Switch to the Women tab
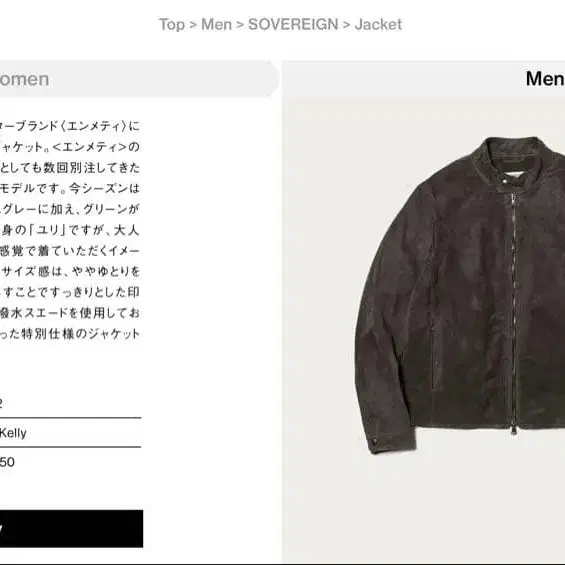 click(x=139, y=79)
